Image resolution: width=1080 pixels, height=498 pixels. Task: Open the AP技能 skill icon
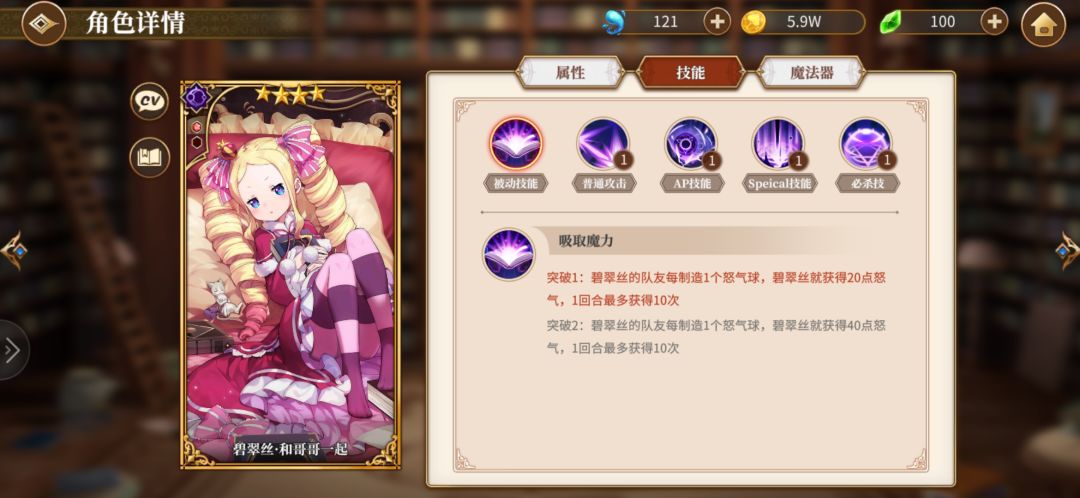pyautogui.click(x=692, y=144)
